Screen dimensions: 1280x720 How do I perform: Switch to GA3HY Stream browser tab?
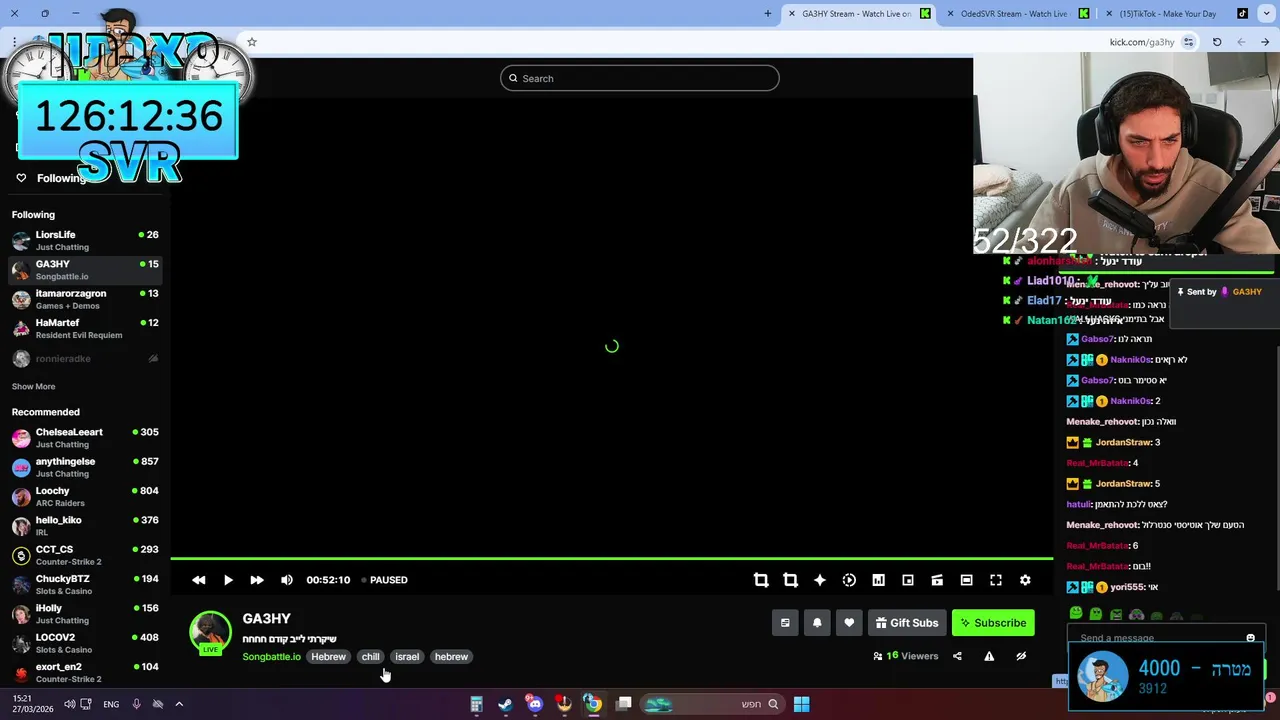(x=858, y=14)
